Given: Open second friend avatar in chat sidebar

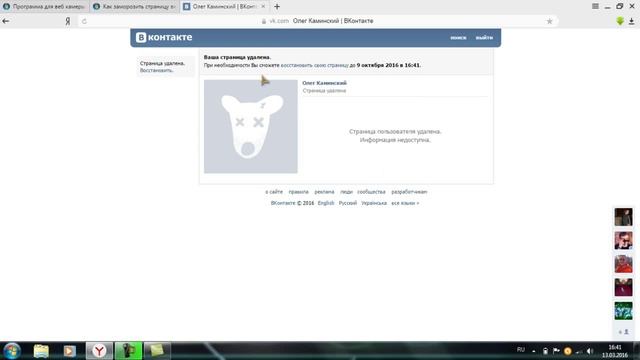Looking at the screenshot, I should (624, 240).
